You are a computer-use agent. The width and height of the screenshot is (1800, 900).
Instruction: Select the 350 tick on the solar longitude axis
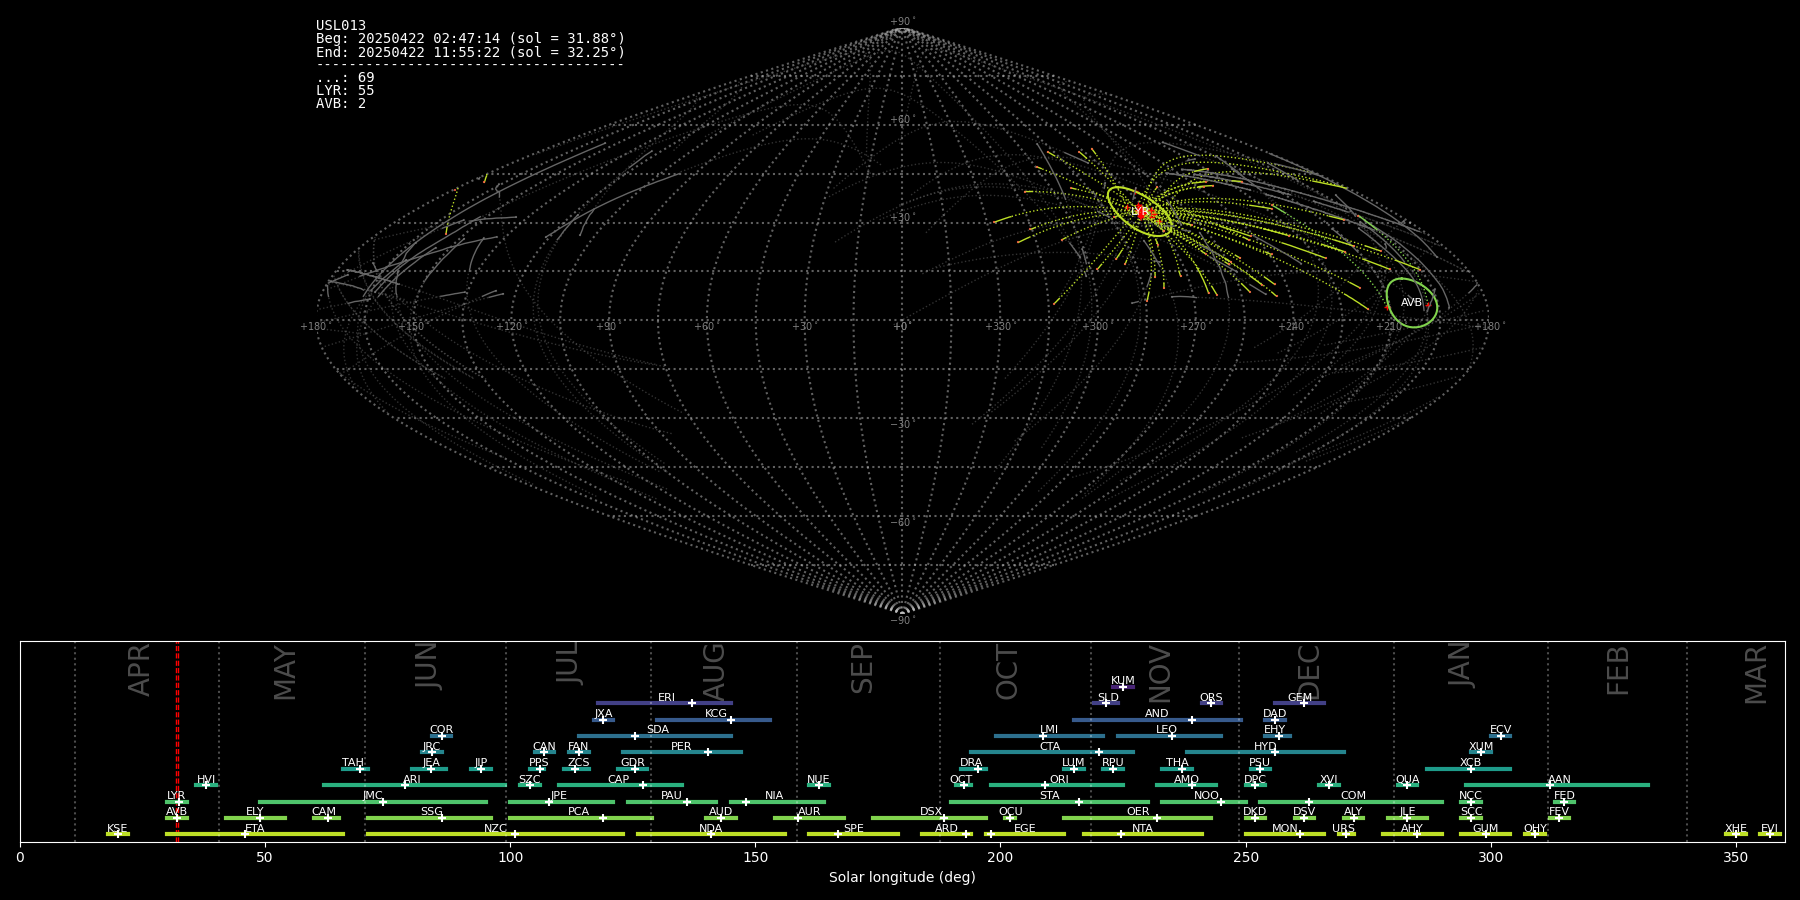[x=1735, y=858]
